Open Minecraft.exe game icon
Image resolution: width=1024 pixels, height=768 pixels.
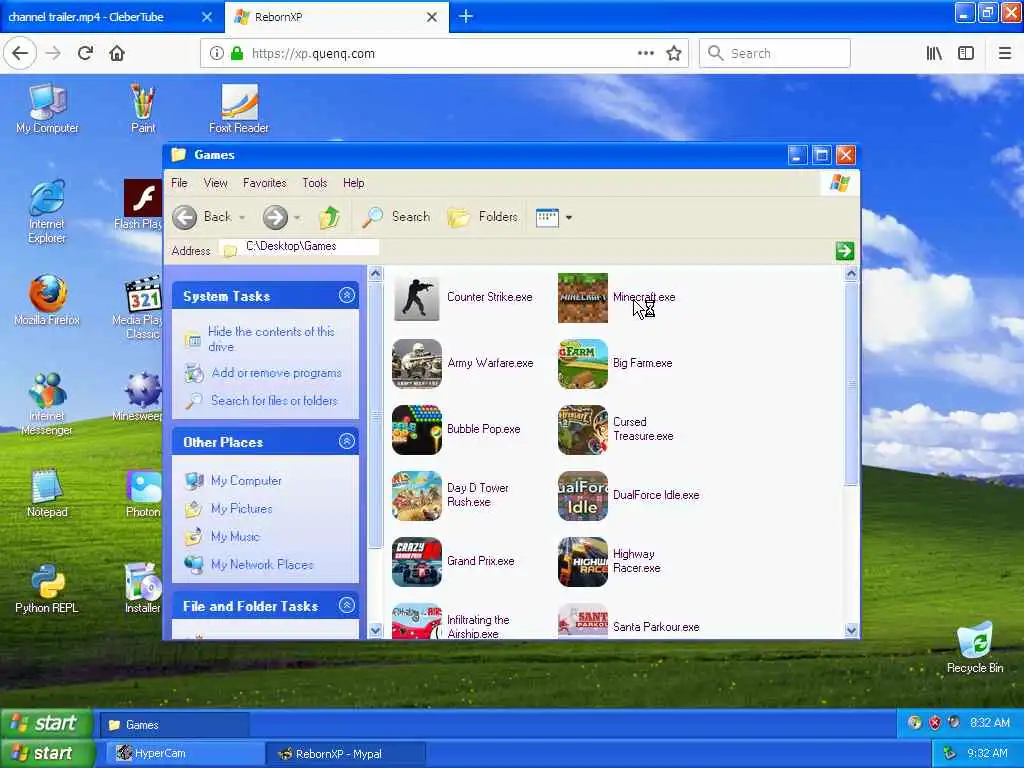[583, 298]
